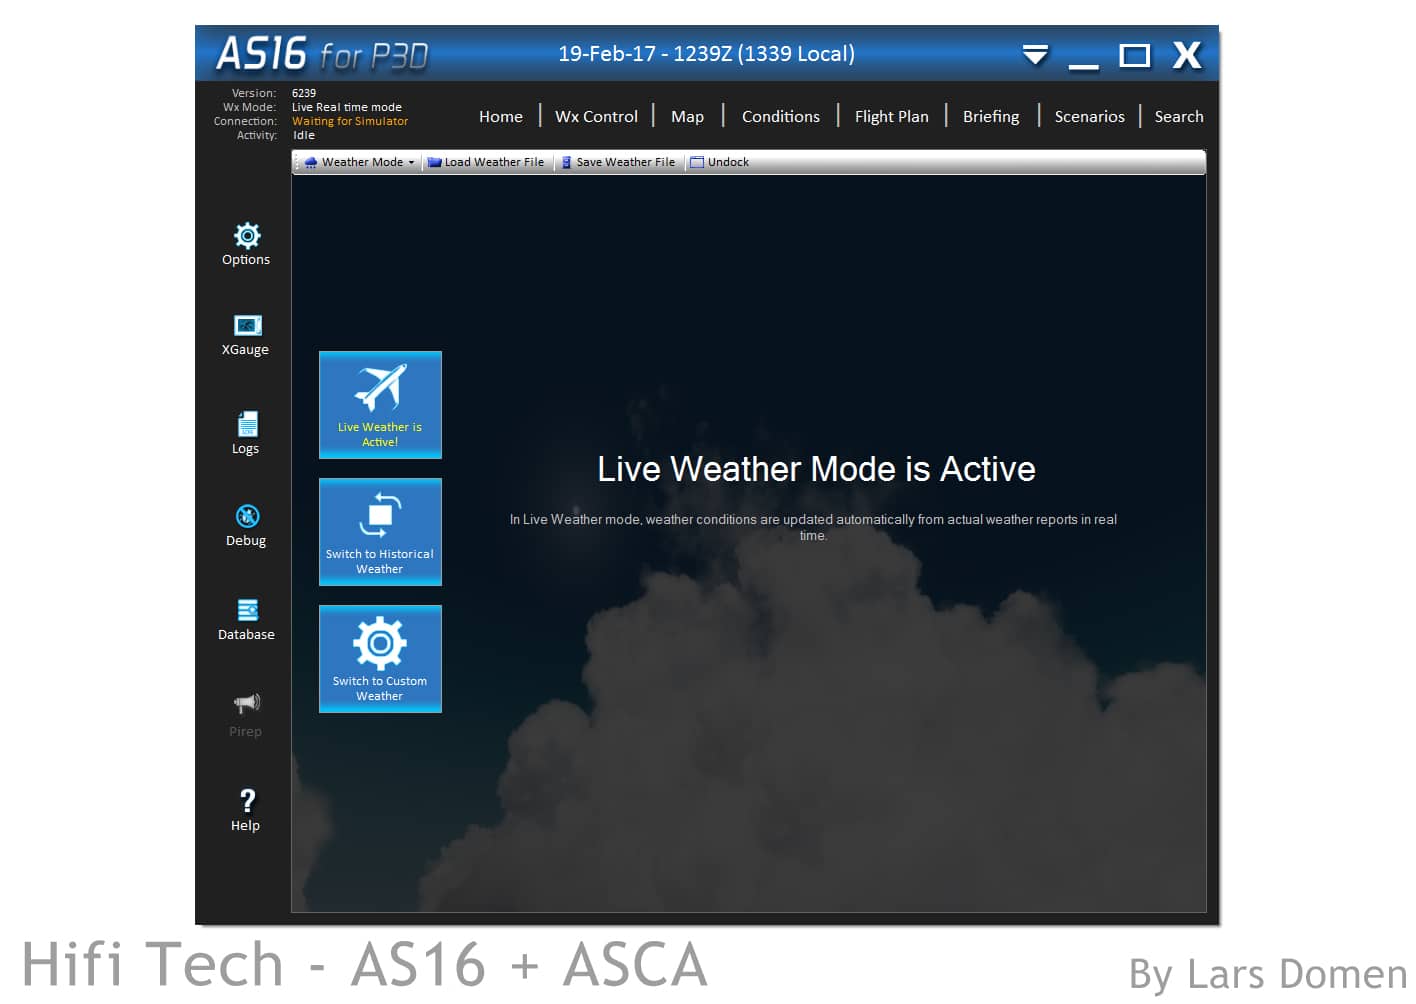Open Help question mark icon
The height and width of the screenshot is (1004, 1416).
tap(246, 801)
